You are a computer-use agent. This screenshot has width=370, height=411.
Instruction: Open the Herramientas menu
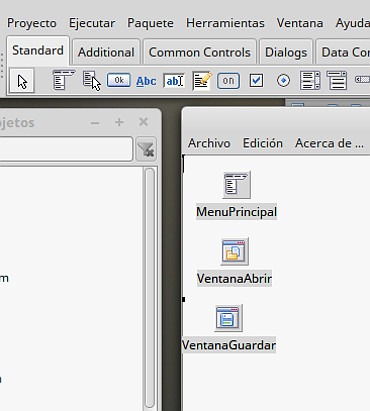click(225, 23)
